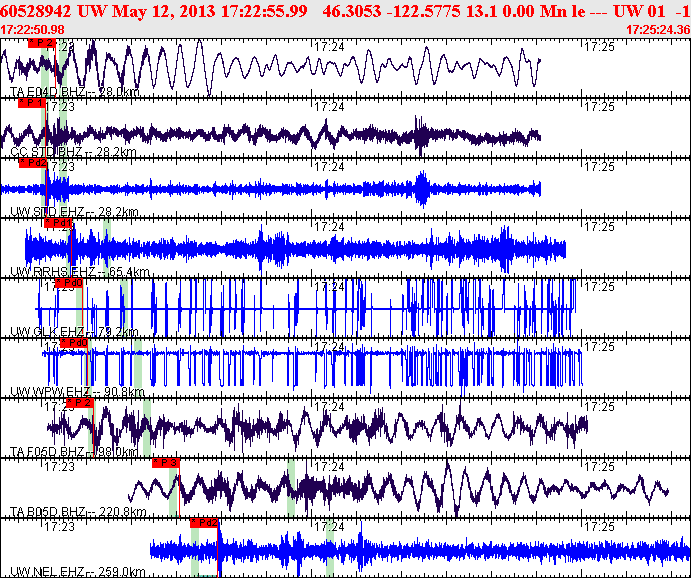Click the P 2 pick flag on TA E04D trace
Image resolution: width=691 pixels, height=578 pixels.
(x=42, y=43)
